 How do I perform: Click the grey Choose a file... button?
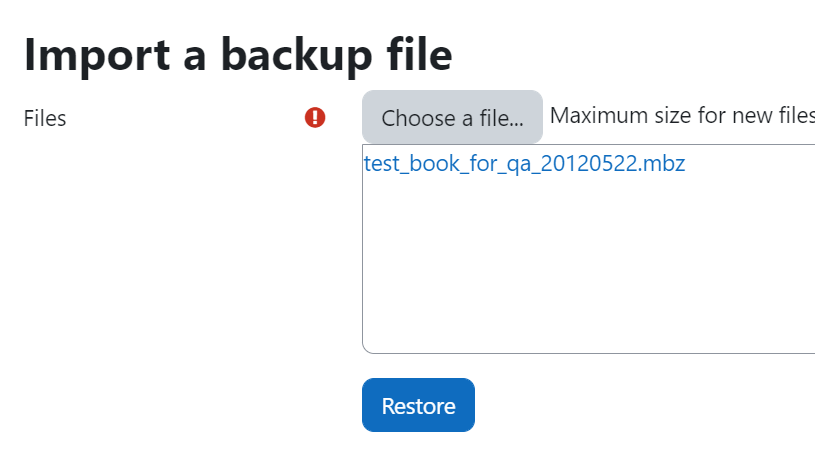[x=452, y=117]
